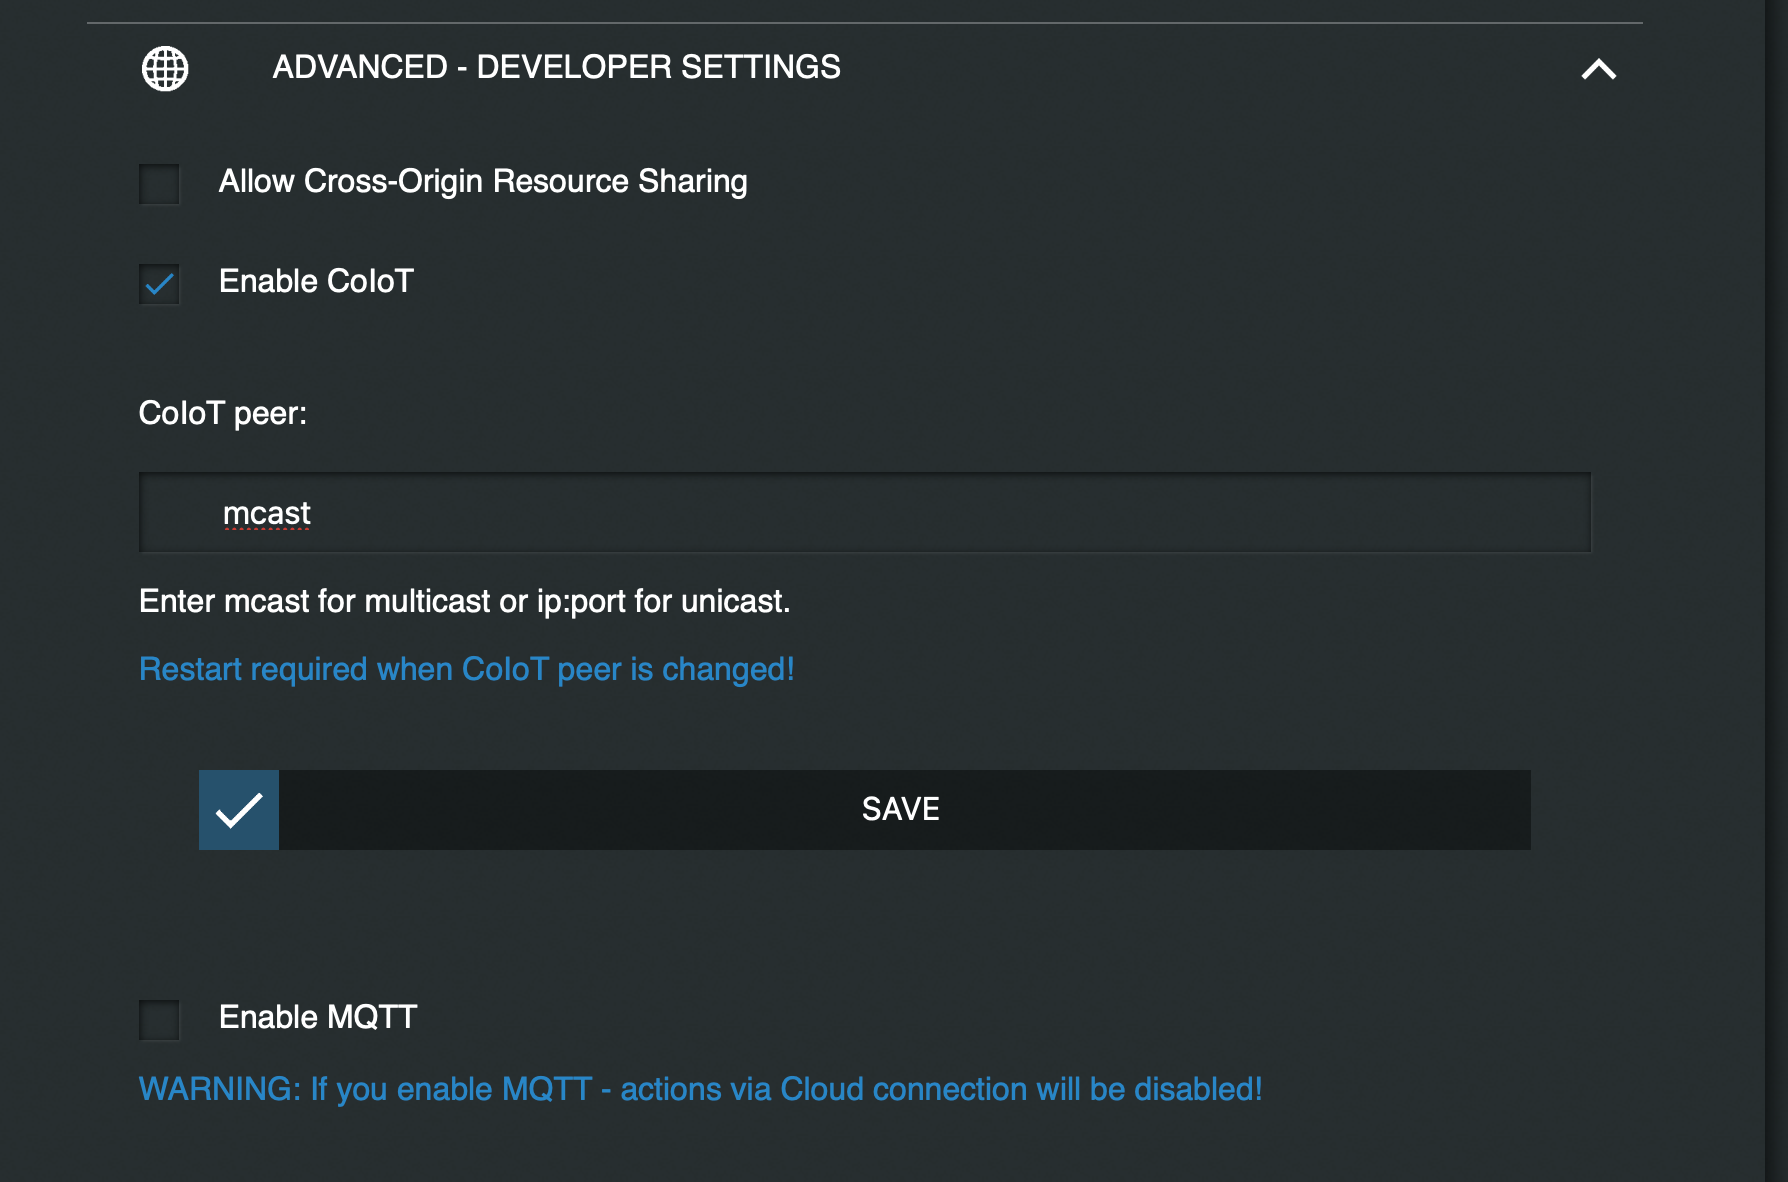
Task: Click the page scrollbar track on right edge
Action: click(x=1776, y=591)
